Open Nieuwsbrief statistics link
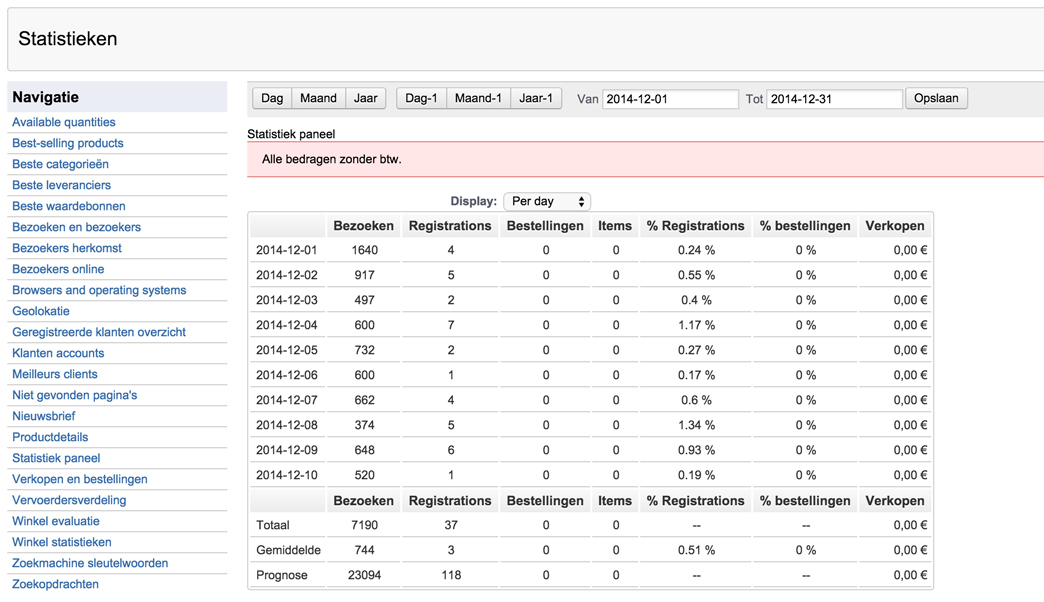This screenshot has height=602, width=1044. tap(44, 416)
